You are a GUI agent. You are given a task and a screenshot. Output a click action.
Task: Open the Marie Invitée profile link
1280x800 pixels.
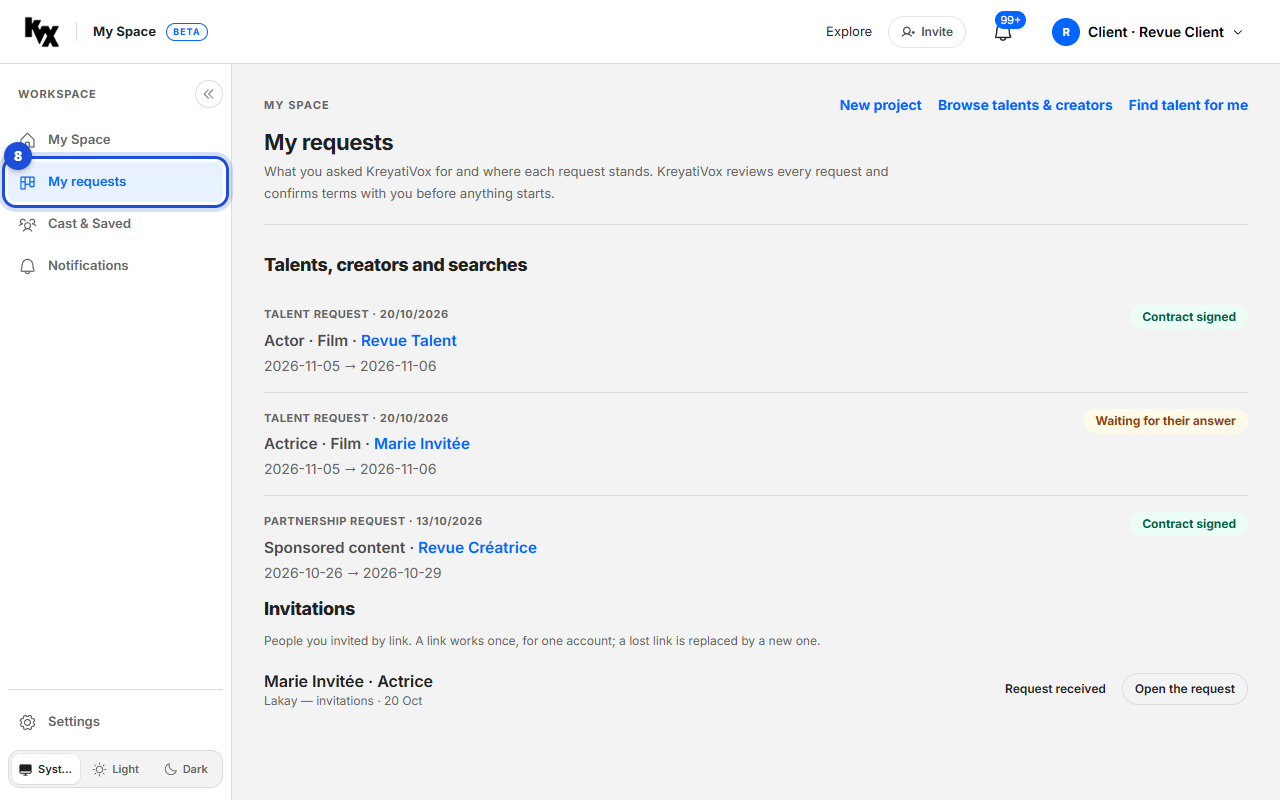coord(422,444)
